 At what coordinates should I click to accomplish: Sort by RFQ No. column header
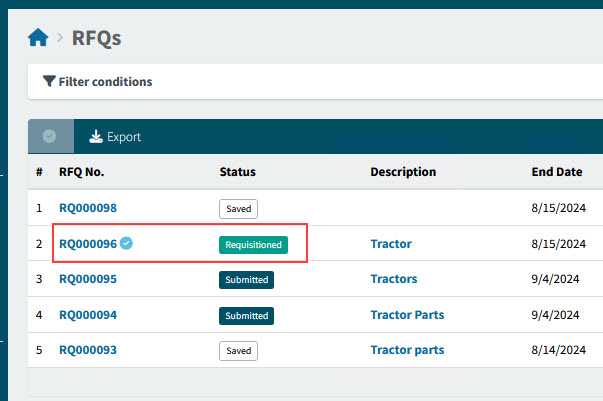82,172
